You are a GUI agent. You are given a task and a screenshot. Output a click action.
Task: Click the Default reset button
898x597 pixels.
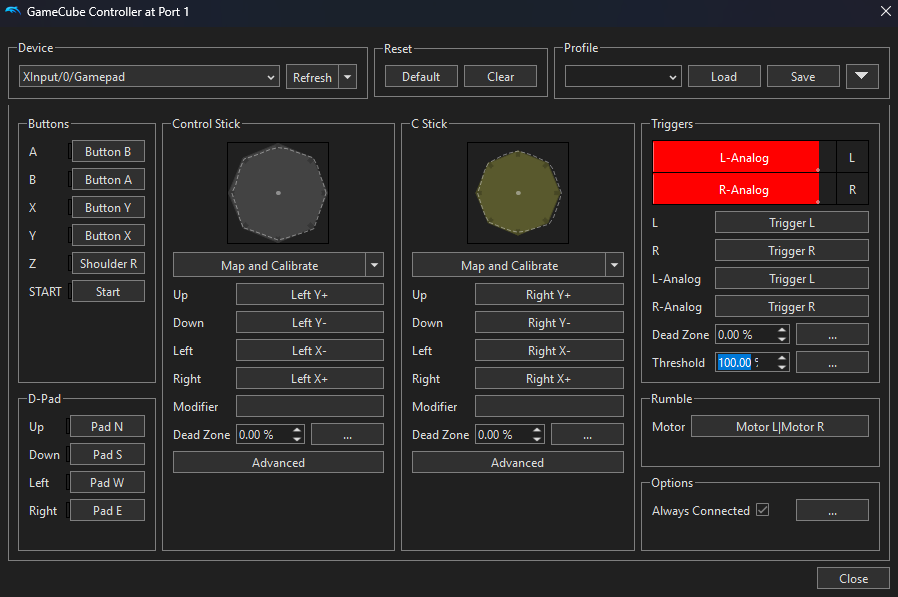coord(421,76)
